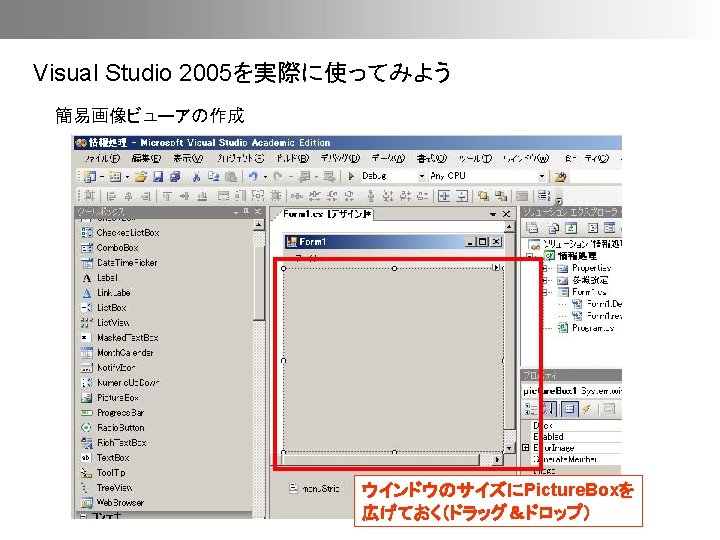720x540 pixels.
Task: Open the document tab list dropdown arrow
Action: click(x=493, y=214)
